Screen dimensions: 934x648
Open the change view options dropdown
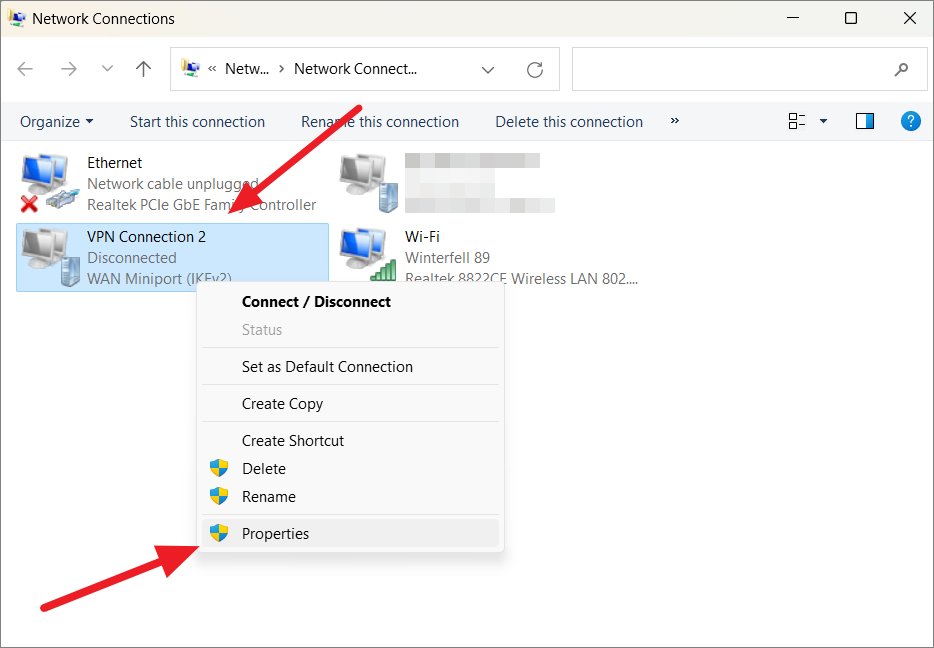click(x=823, y=121)
